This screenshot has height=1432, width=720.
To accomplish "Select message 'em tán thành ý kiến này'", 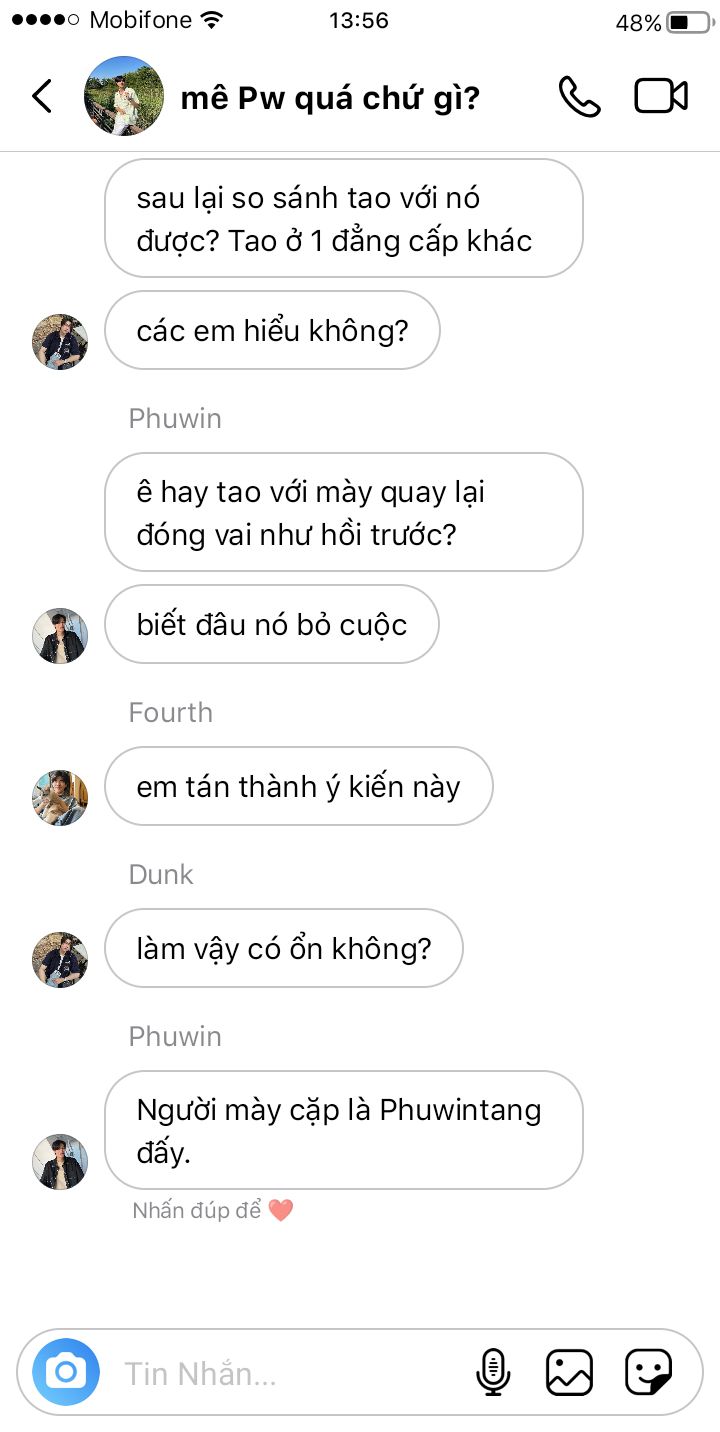I will (x=299, y=787).
